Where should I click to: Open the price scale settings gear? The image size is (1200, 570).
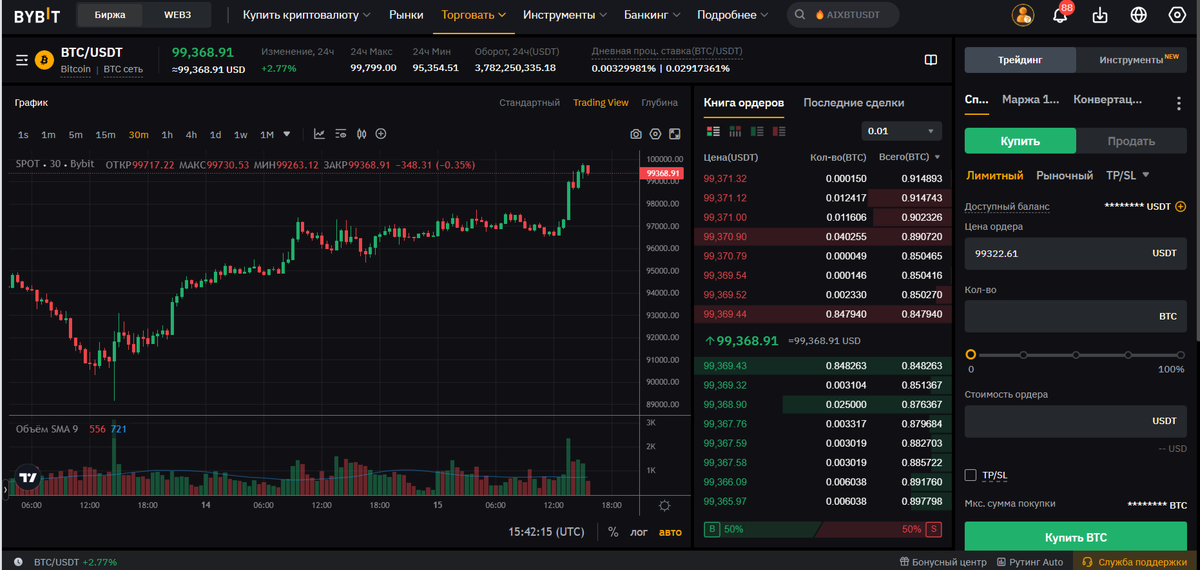(665, 506)
